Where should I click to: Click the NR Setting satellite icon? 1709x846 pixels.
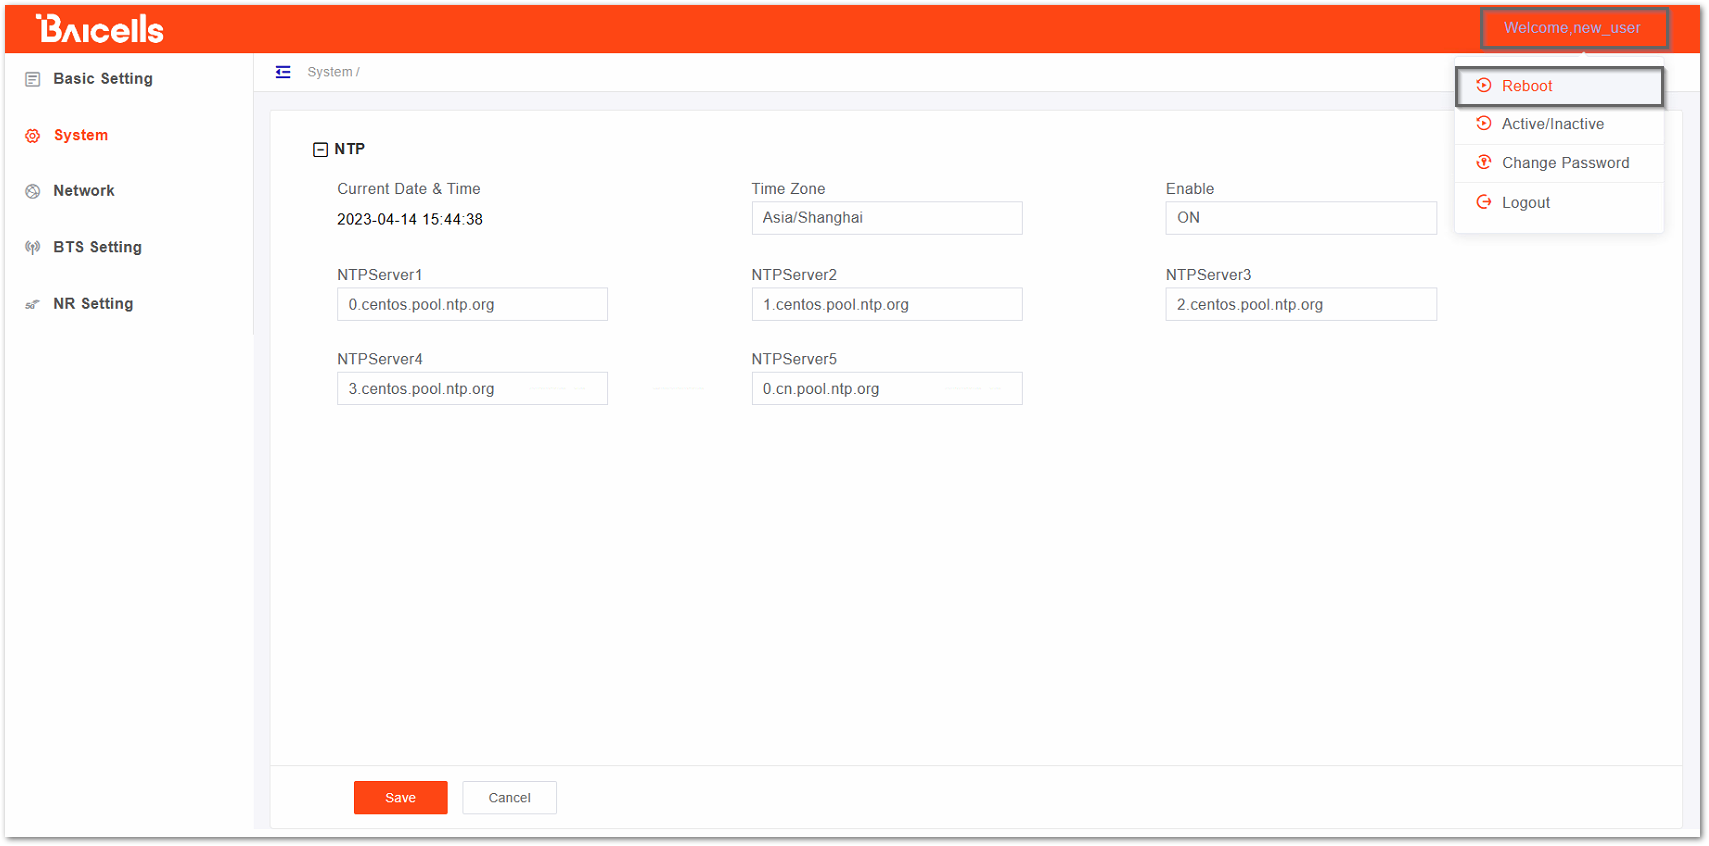click(33, 304)
